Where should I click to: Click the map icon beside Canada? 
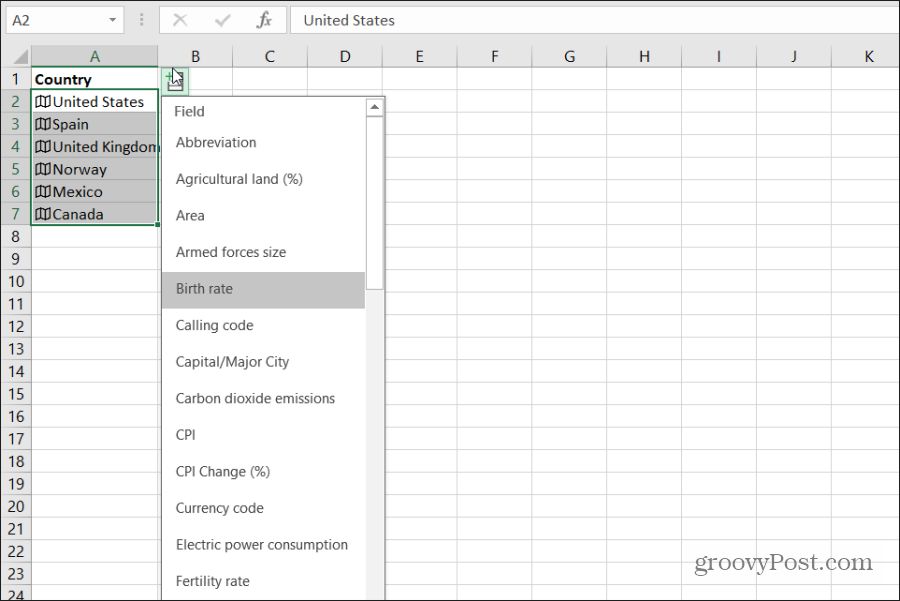pyautogui.click(x=42, y=214)
